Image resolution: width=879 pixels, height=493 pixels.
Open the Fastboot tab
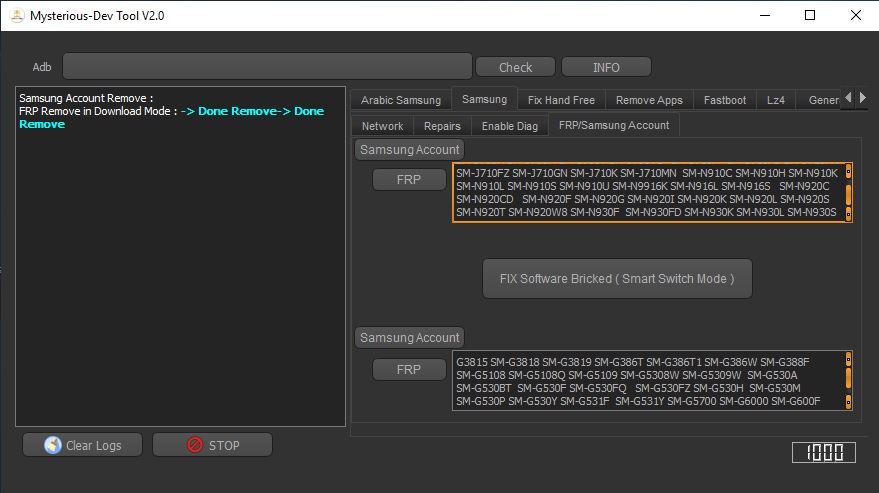tap(725, 100)
